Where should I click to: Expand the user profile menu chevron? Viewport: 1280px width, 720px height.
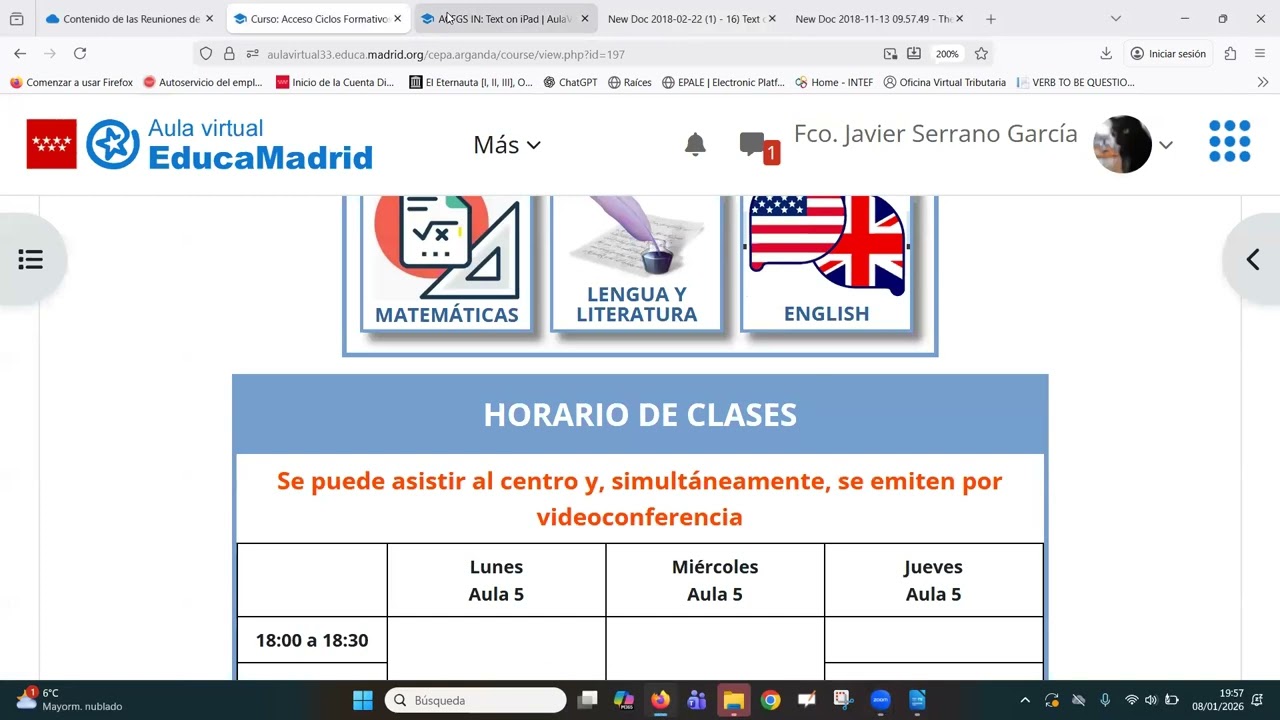point(1165,145)
